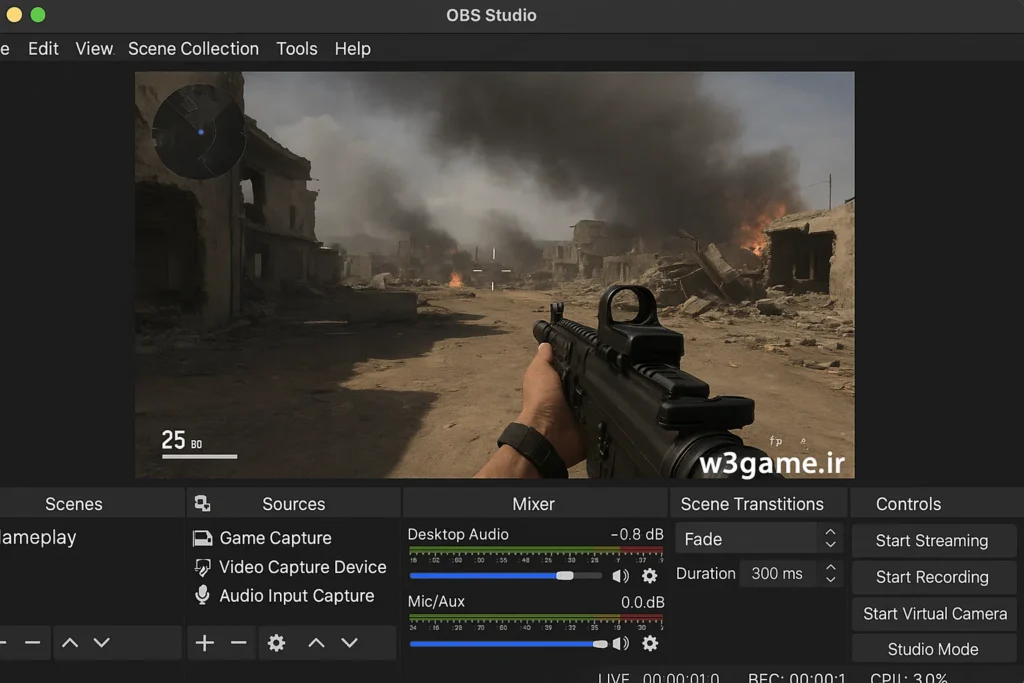Open source properties gear icon
The width and height of the screenshot is (1024, 683).
click(276, 643)
